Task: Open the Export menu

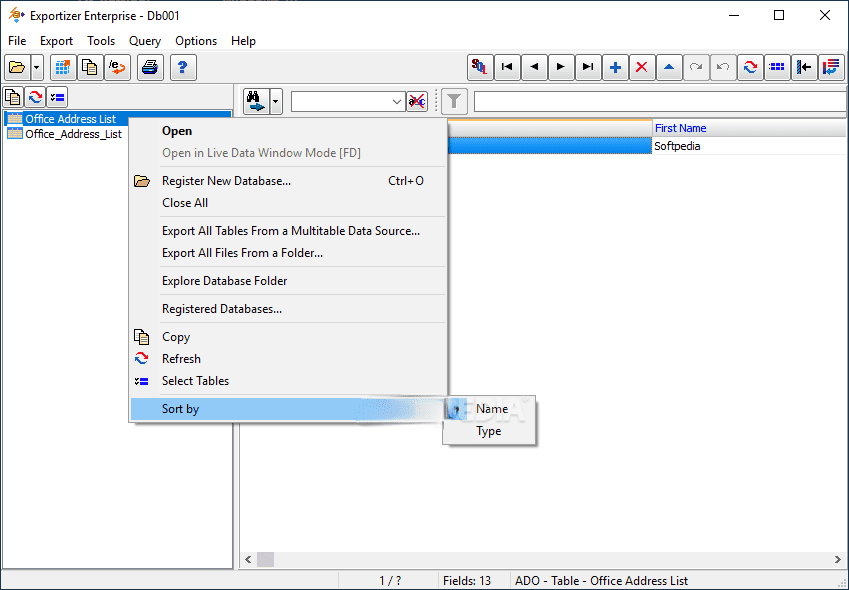Action: point(56,41)
